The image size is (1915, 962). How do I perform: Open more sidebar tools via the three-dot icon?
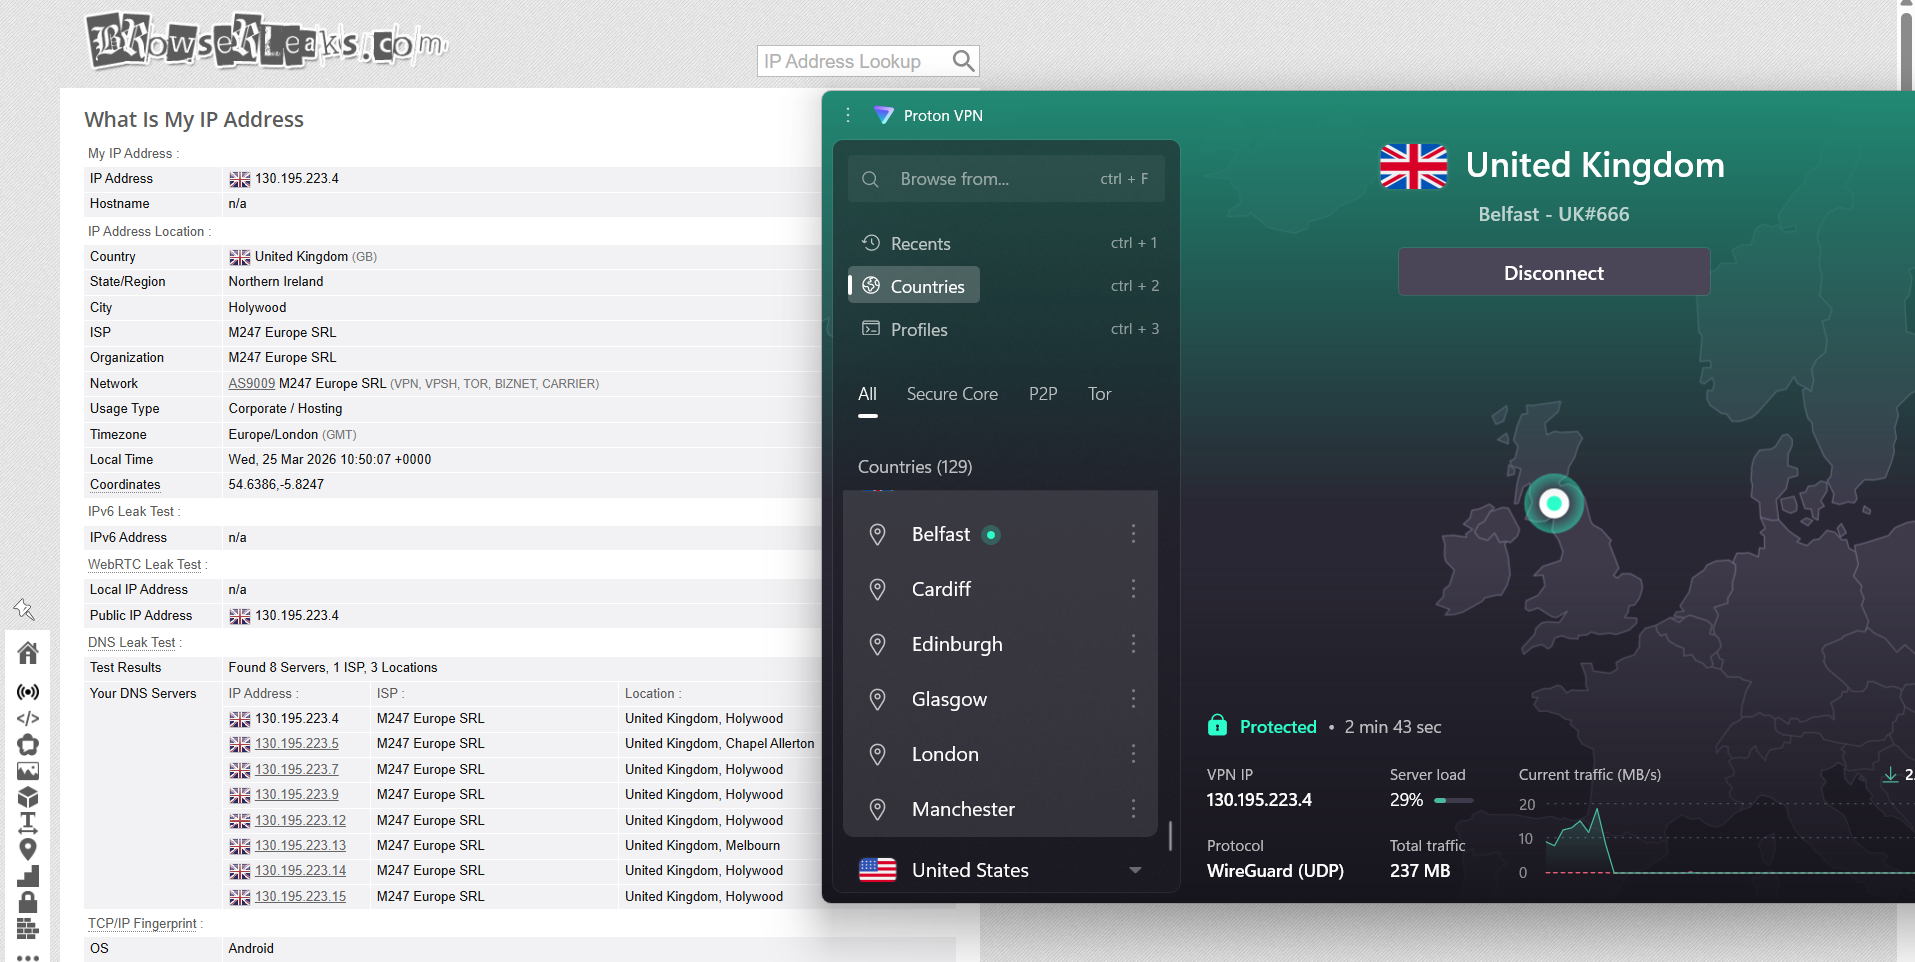(x=28, y=955)
